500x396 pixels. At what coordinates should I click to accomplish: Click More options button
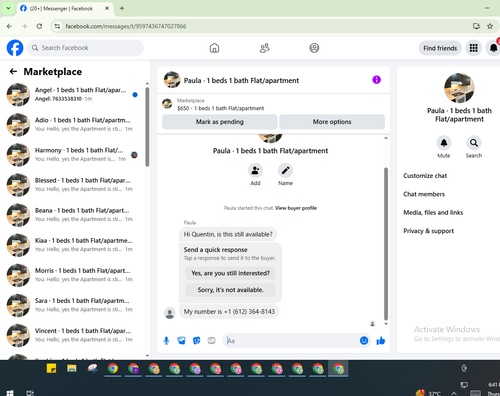[332, 122]
